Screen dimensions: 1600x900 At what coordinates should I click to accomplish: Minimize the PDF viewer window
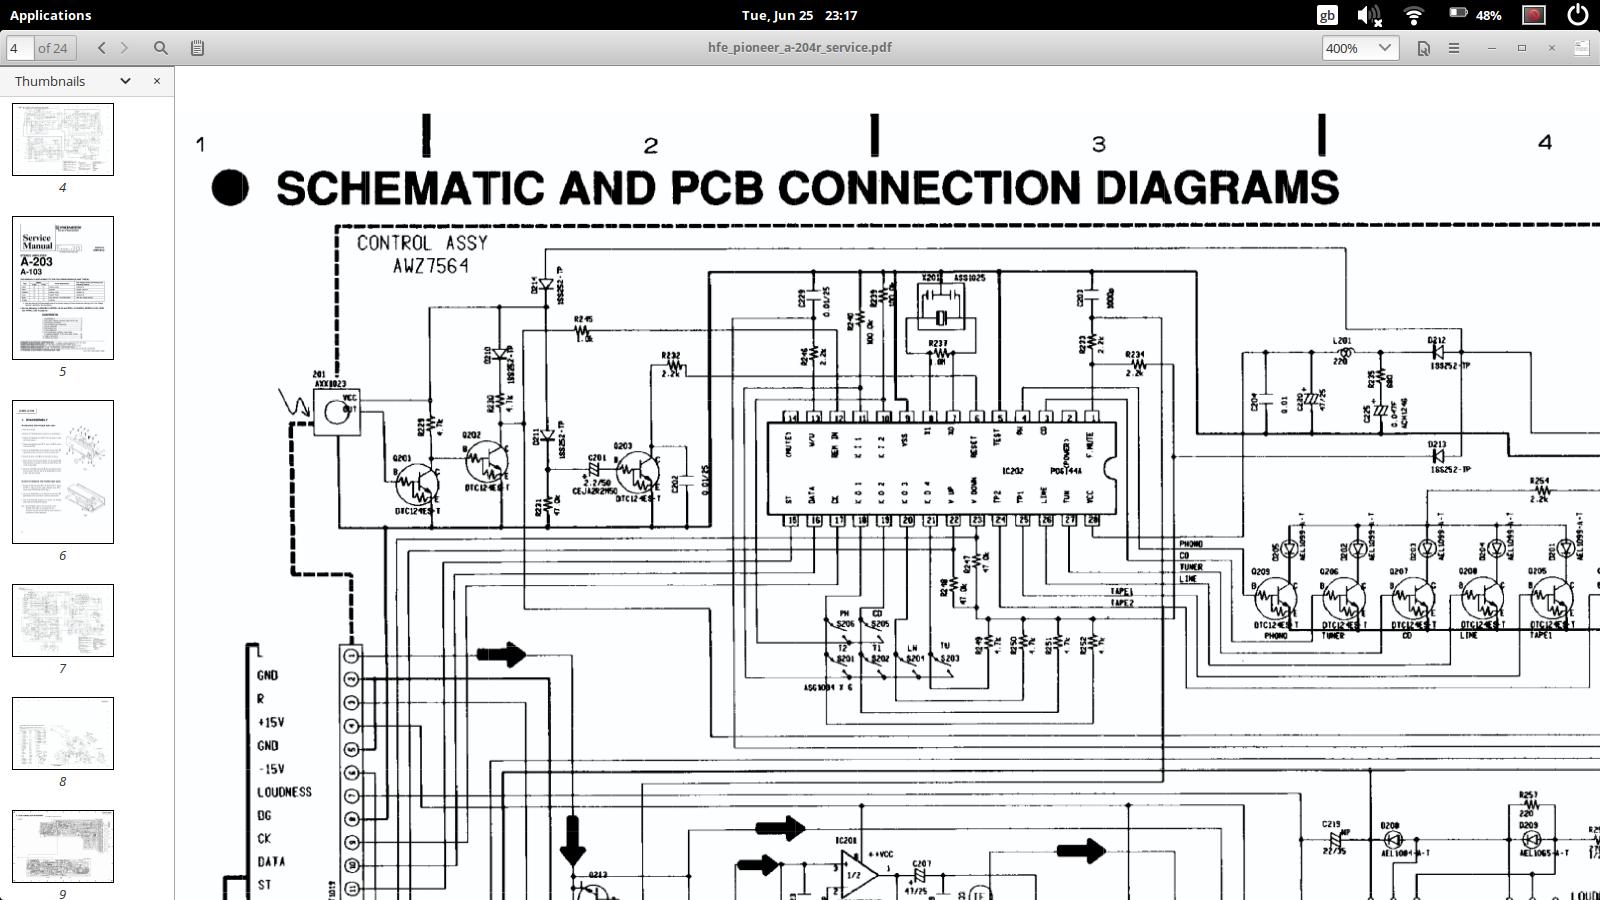tap(1491, 47)
